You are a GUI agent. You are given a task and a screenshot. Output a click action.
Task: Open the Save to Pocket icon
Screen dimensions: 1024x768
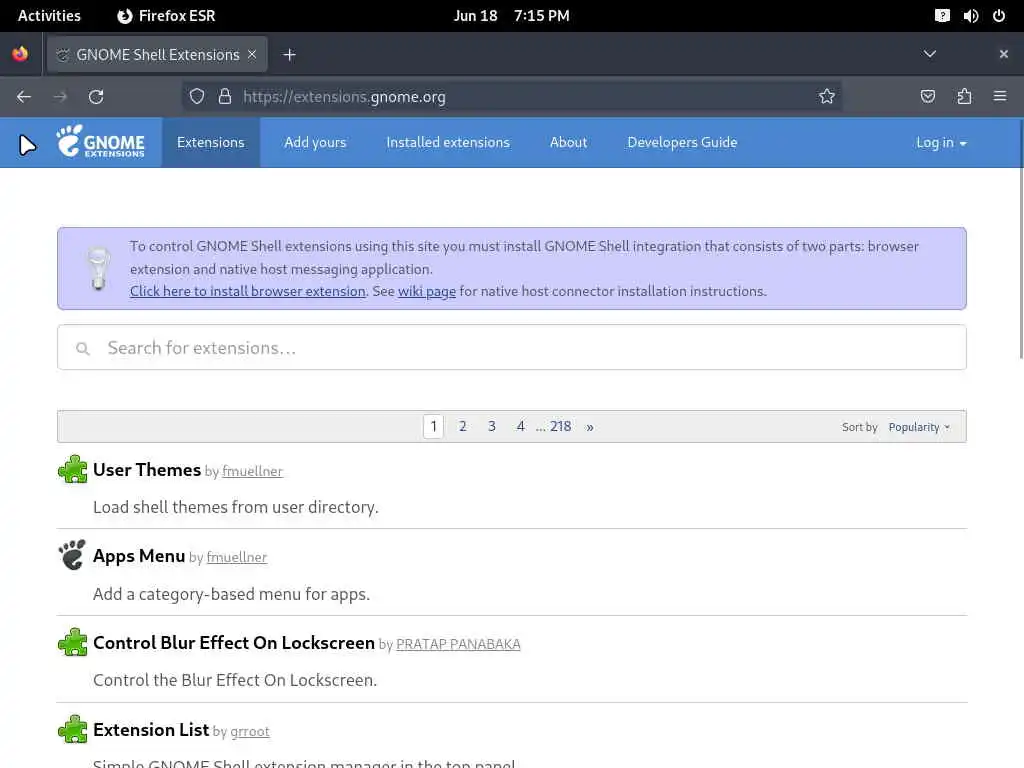point(927,97)
